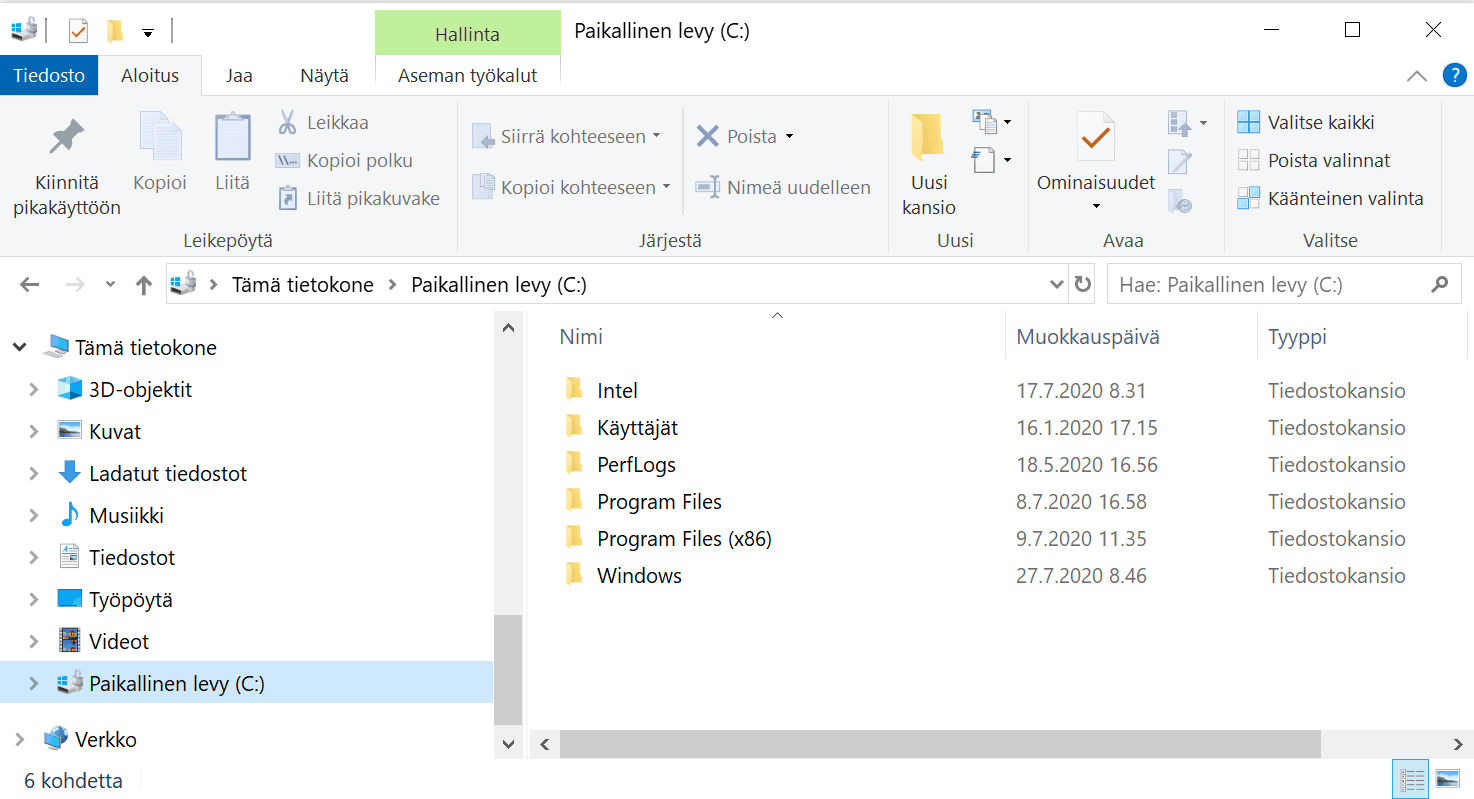Open the Tiedosto file menu
This screenshot has width=1474, height=799.
click(49, 75)
